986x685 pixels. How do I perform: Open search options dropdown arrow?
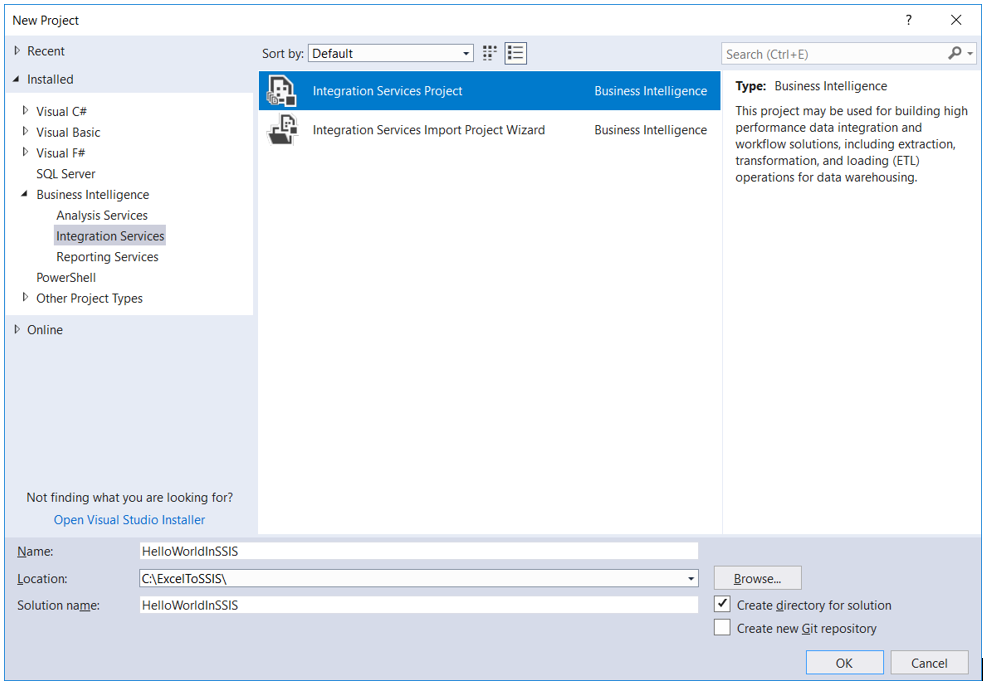coord(970,54)
